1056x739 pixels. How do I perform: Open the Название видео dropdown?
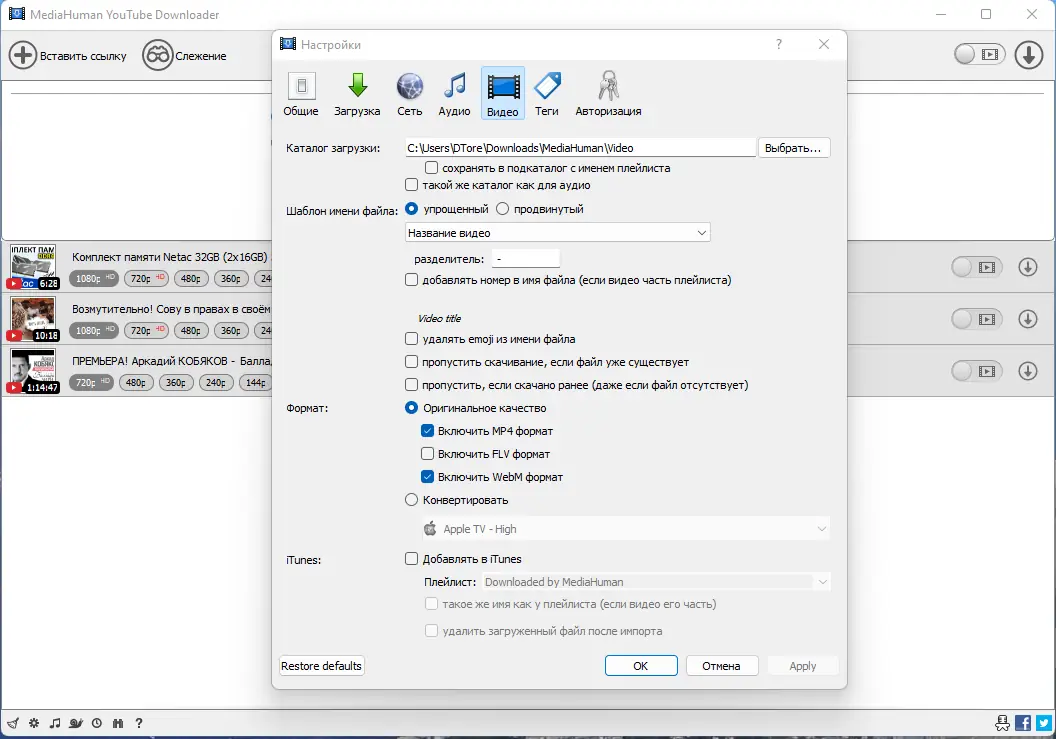558,232
